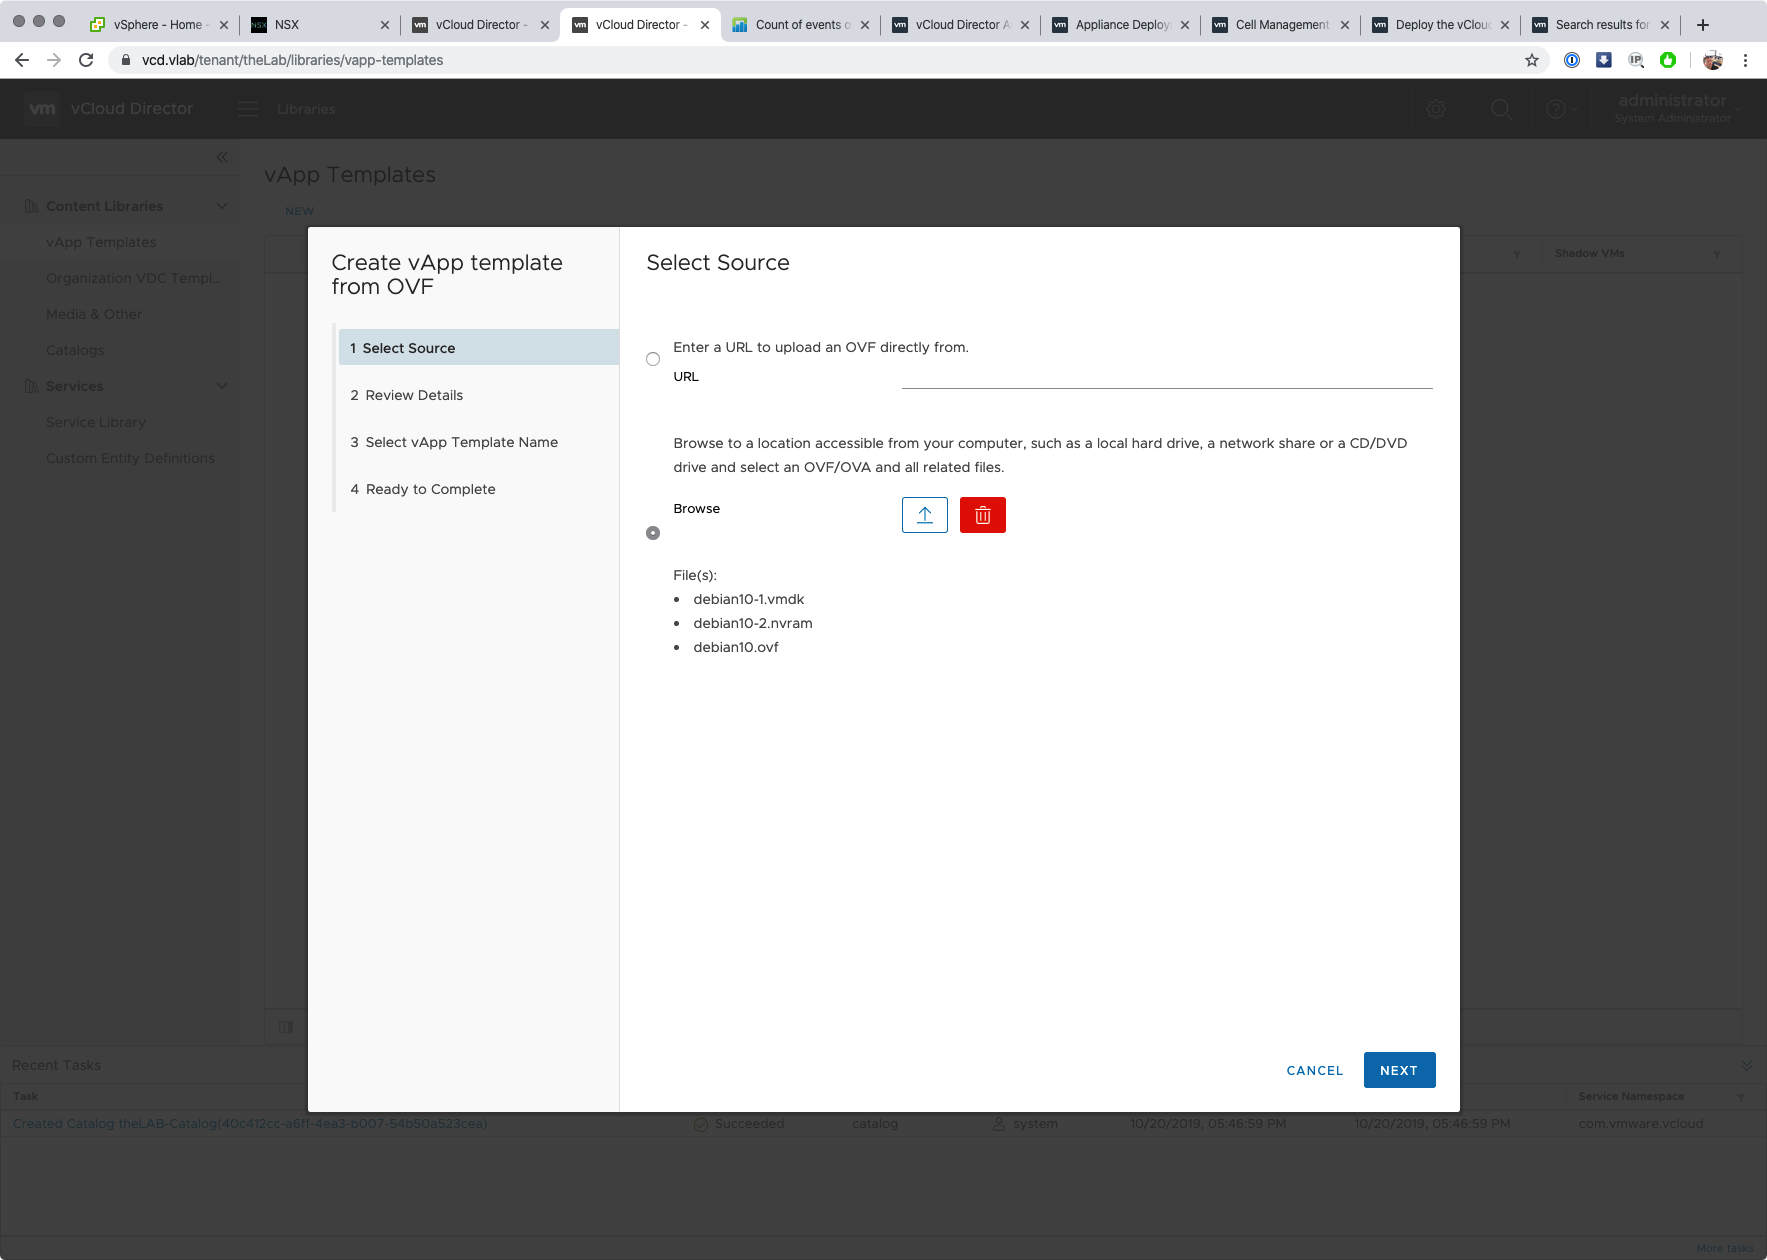
Task: Switch to the Cell Management tab
Action: (1280, 25)
